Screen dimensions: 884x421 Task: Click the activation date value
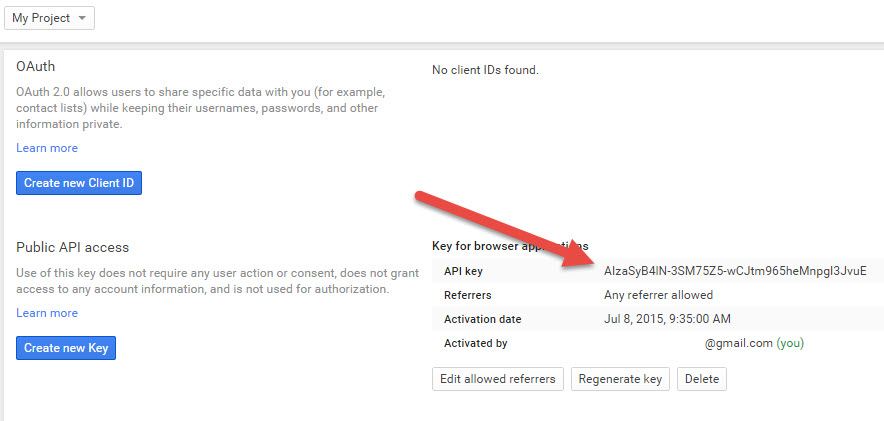tap(667, 319)
